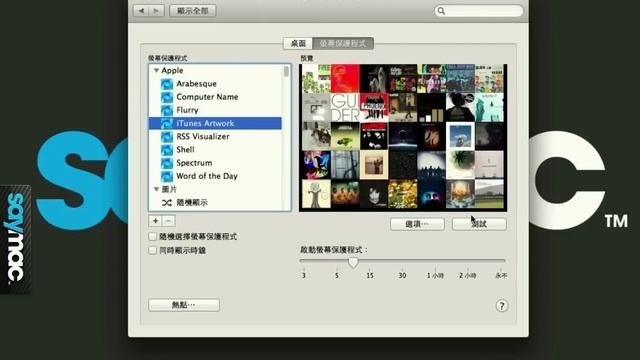Click the Word of the Day icon
640x360 pixels.
click(167, 176)
